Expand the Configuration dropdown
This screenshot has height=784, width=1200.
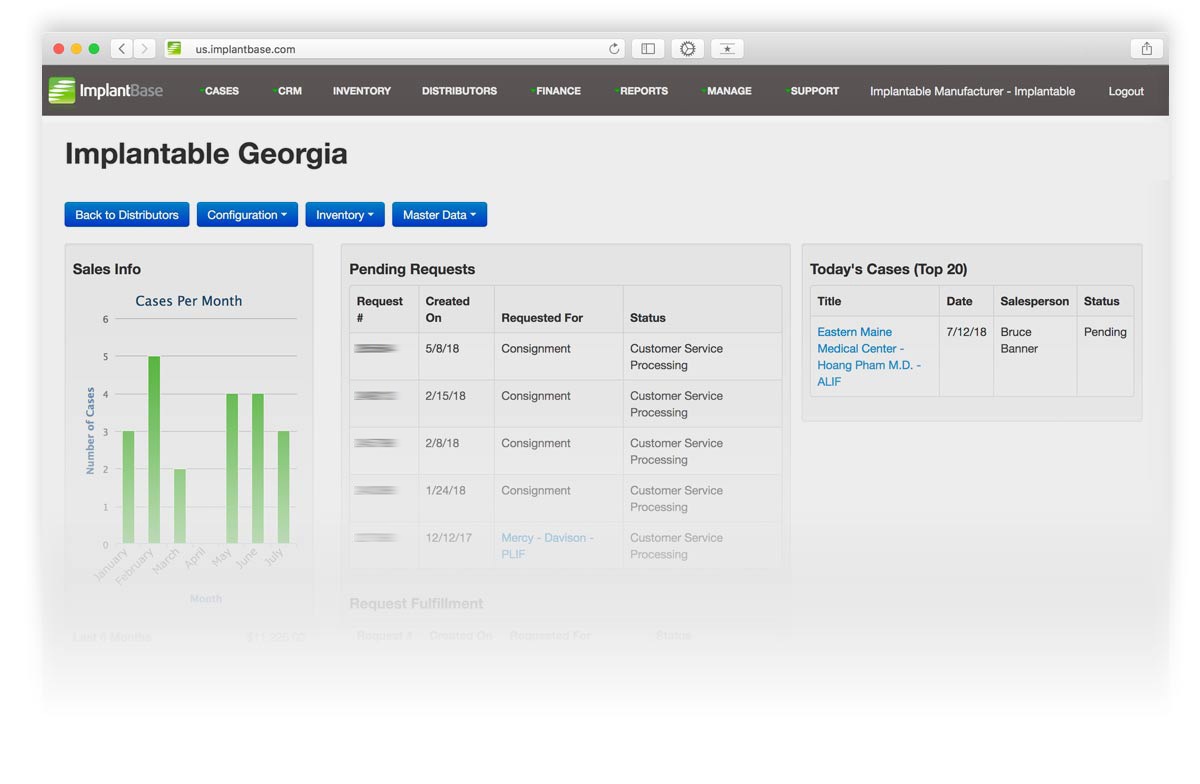coord(247,215)
